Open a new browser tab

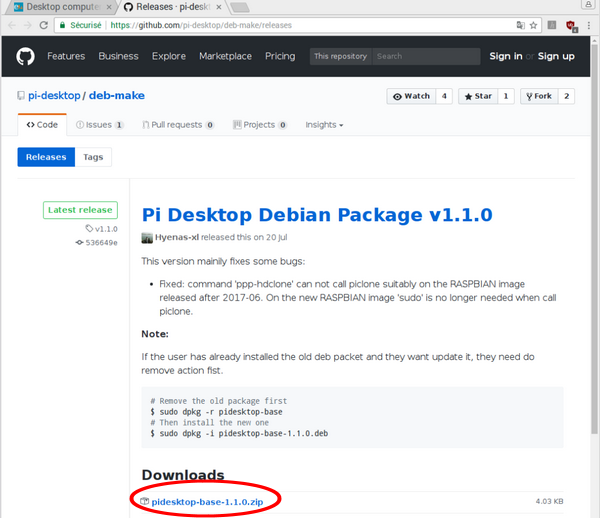pos(240,7)
